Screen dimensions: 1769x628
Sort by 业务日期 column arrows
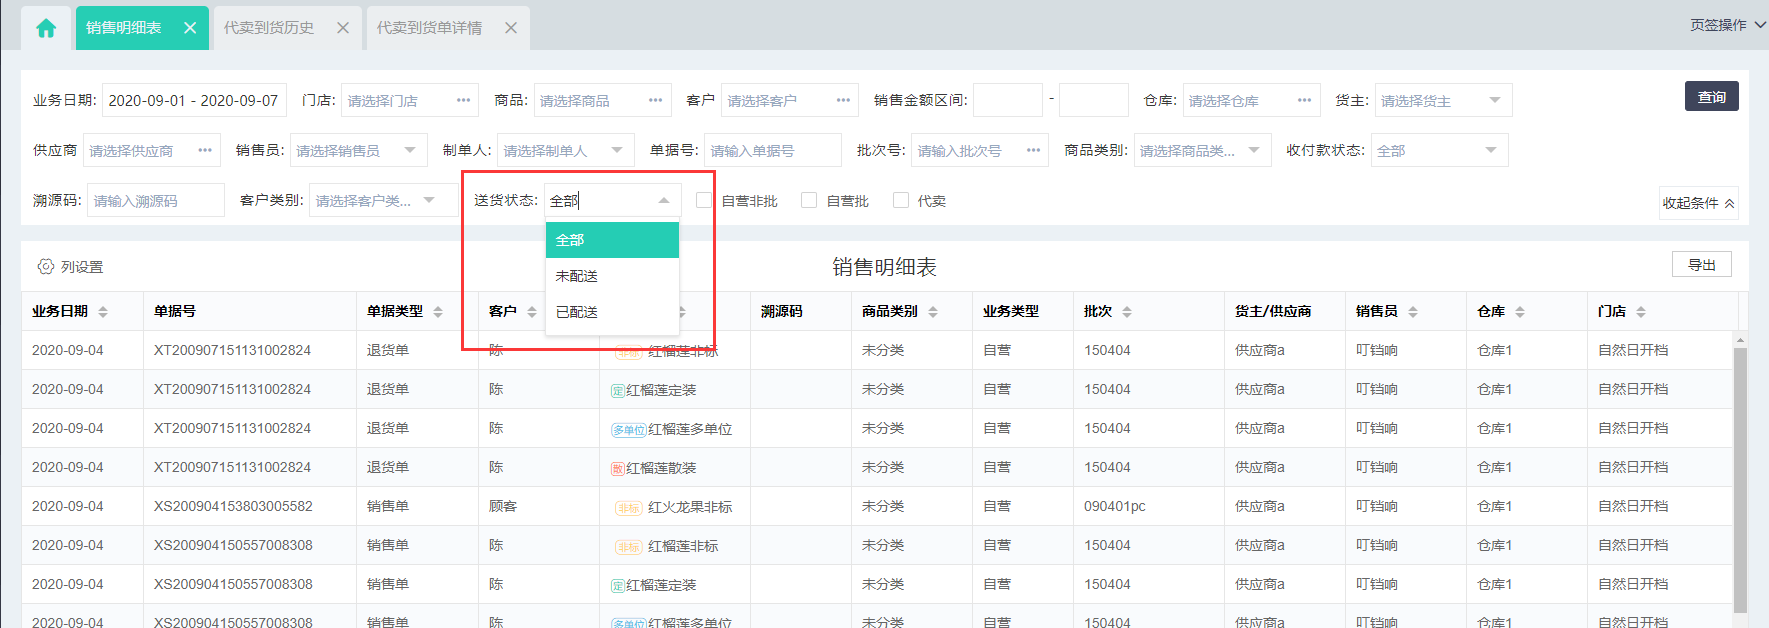point(103,312)
